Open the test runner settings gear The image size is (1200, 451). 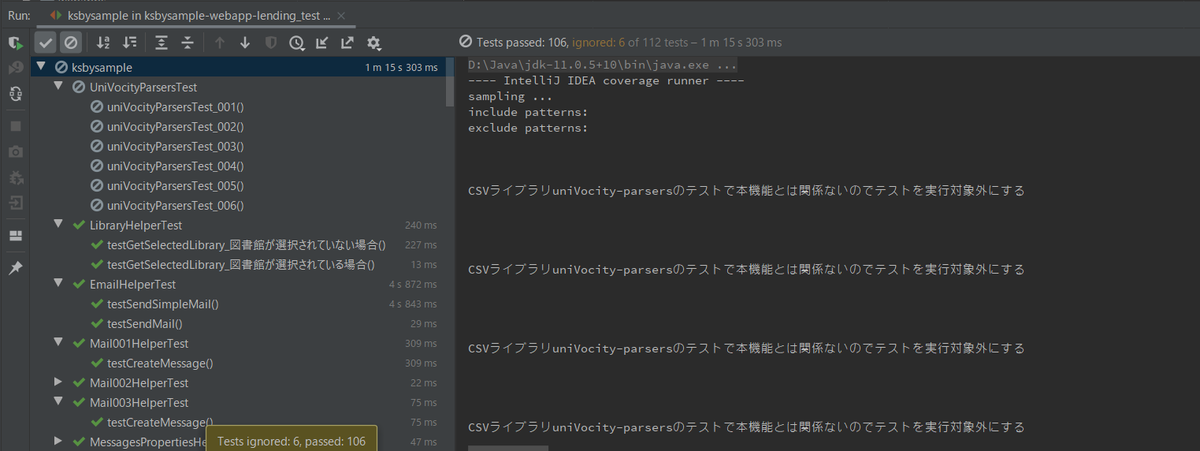pos(374,42)
